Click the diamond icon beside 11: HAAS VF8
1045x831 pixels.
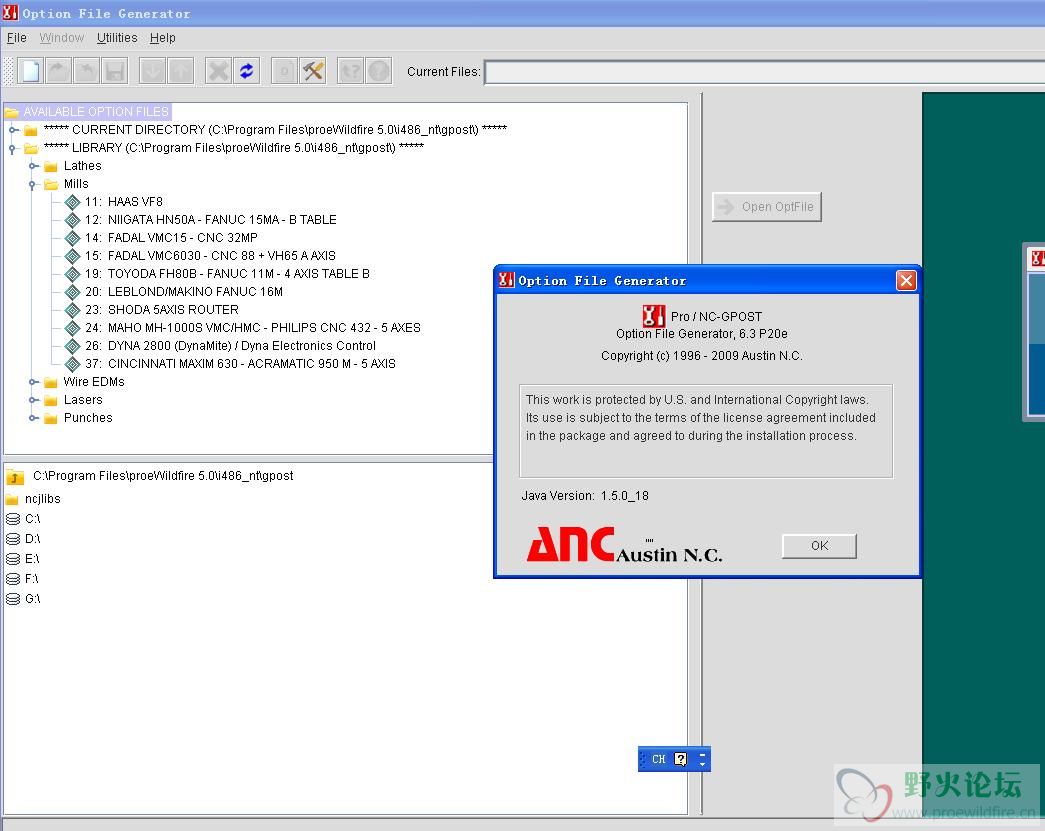point(73,202)
